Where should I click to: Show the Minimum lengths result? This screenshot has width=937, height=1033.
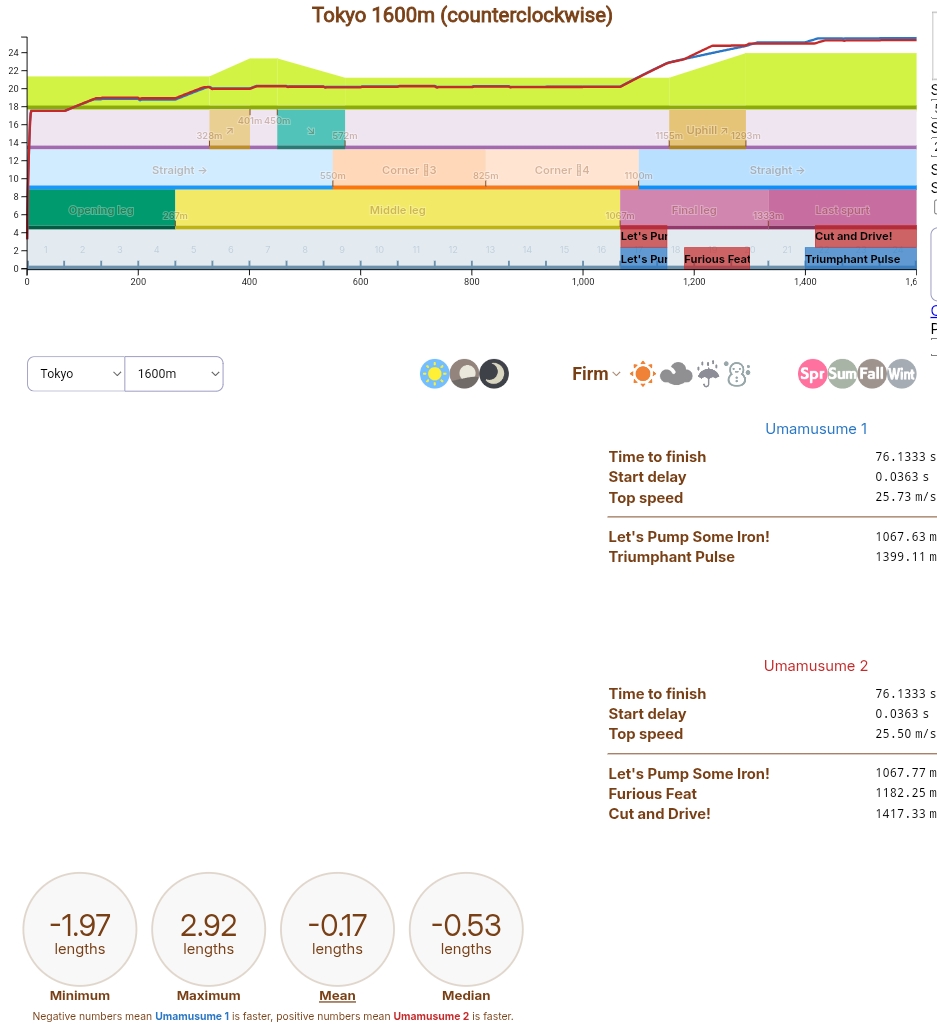click(80, 929)
